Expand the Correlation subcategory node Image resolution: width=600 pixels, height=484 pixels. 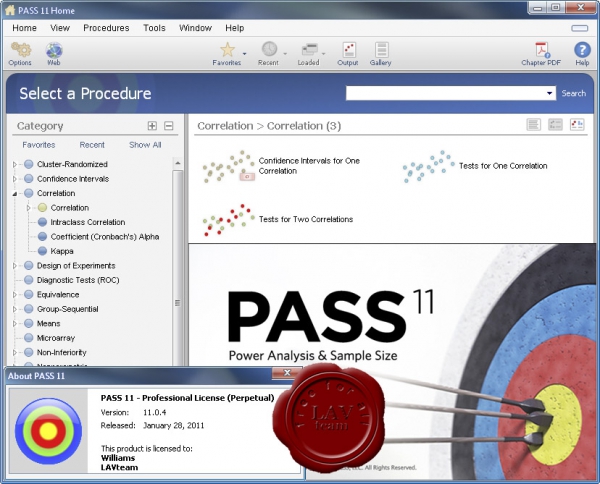pos(29,208)
